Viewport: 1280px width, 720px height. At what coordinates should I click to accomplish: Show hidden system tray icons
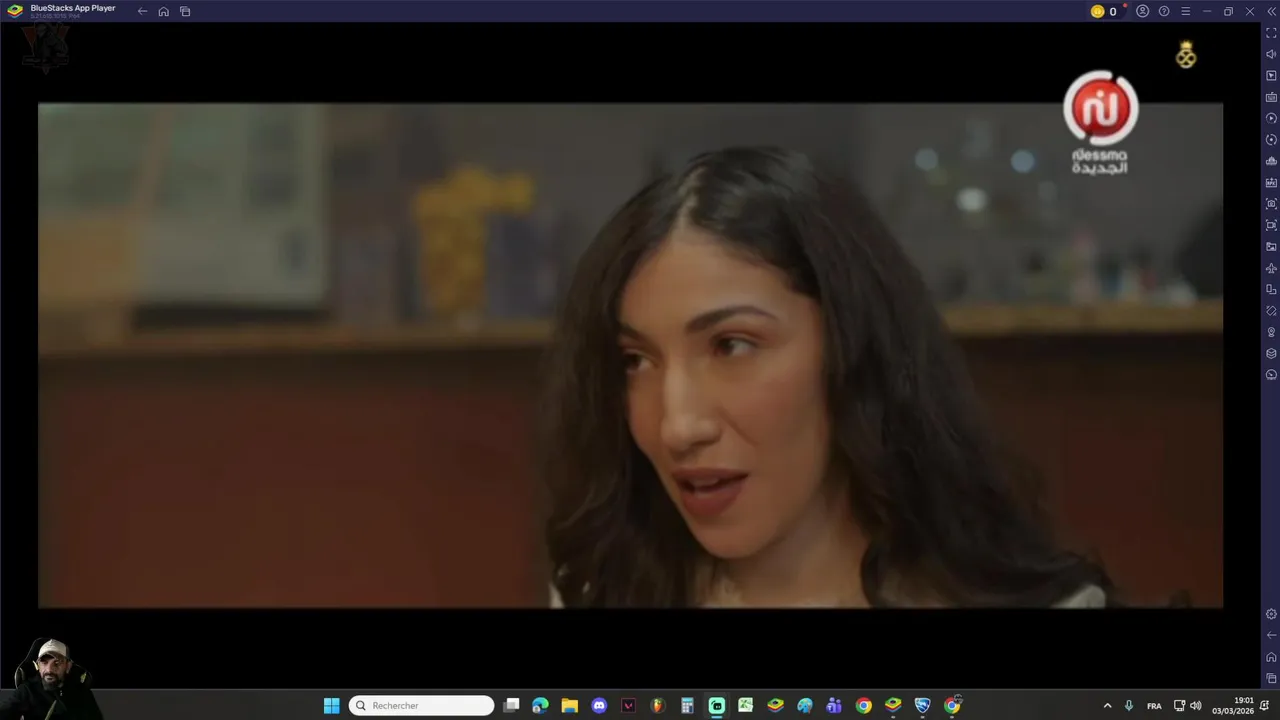click(1107, 706)
